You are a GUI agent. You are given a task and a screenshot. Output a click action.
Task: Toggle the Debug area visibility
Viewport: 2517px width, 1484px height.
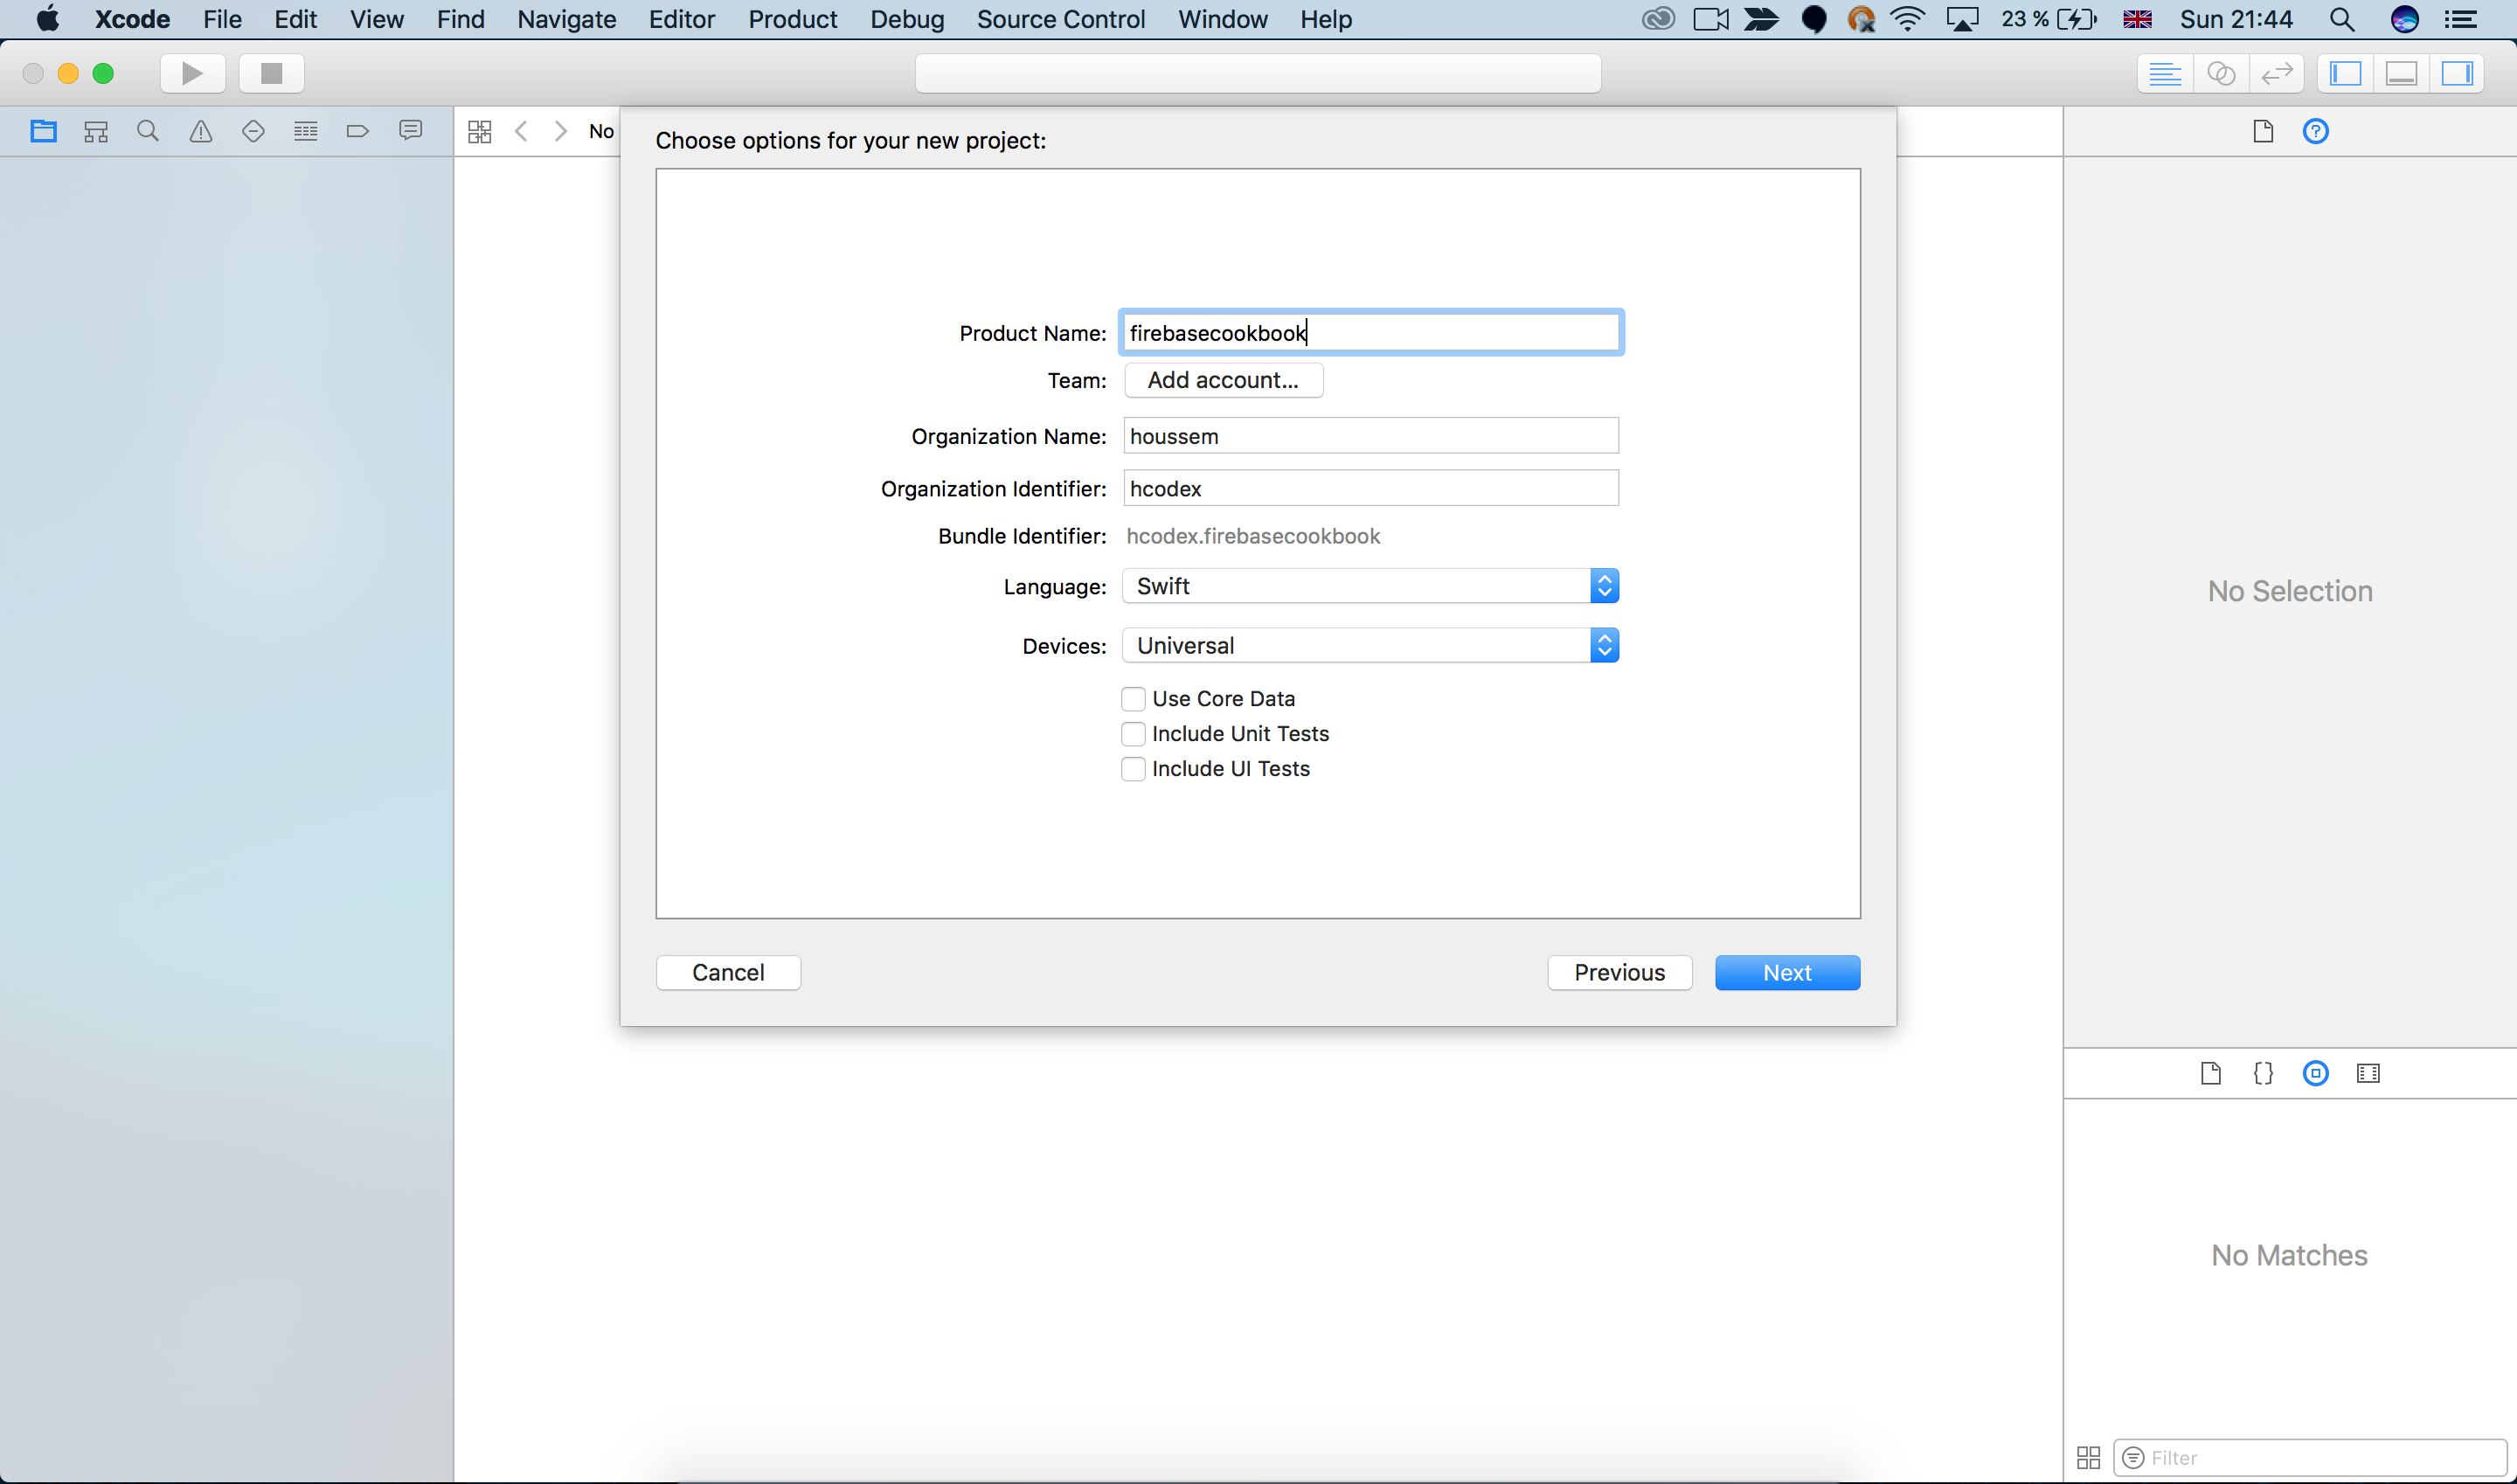click(2401, 73)
